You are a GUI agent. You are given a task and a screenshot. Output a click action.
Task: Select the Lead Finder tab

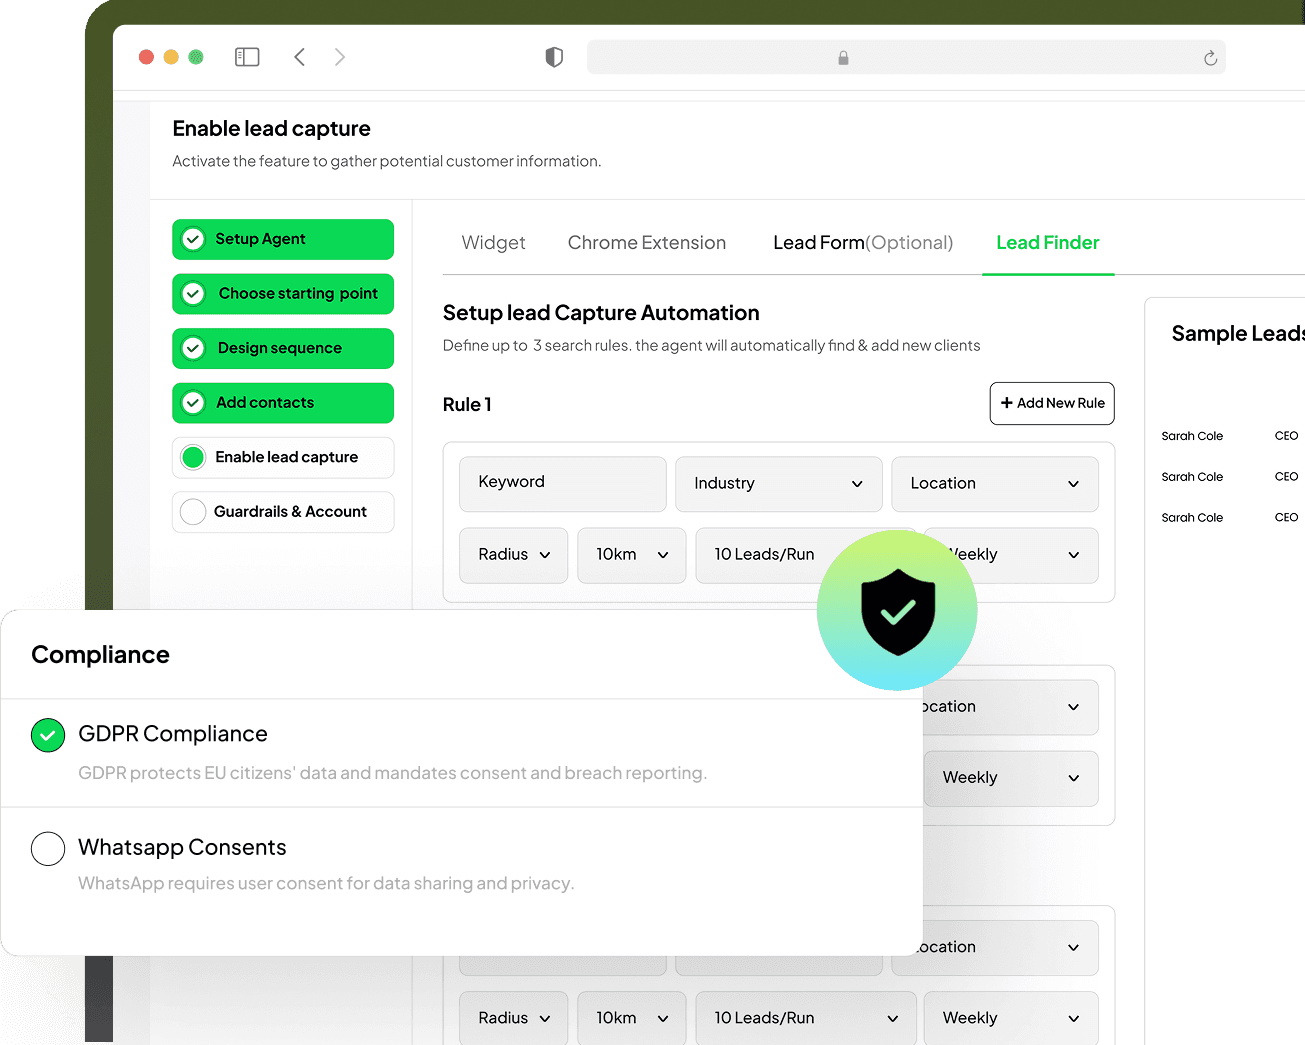point(1048,243)
